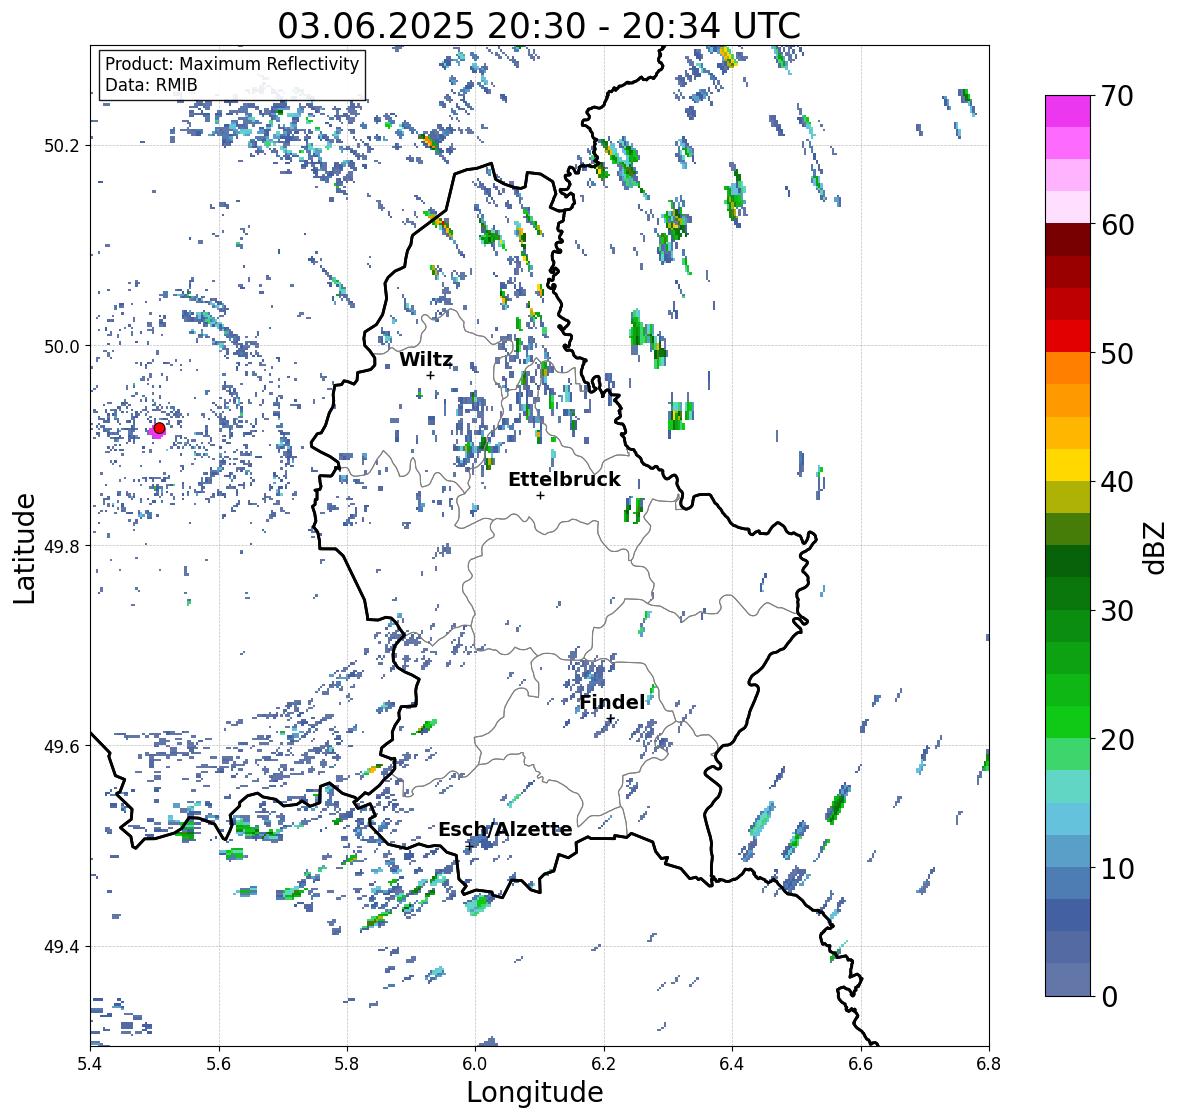
Task: Click the longitude tick label 6.4
Action: [x=732, y=1063]
